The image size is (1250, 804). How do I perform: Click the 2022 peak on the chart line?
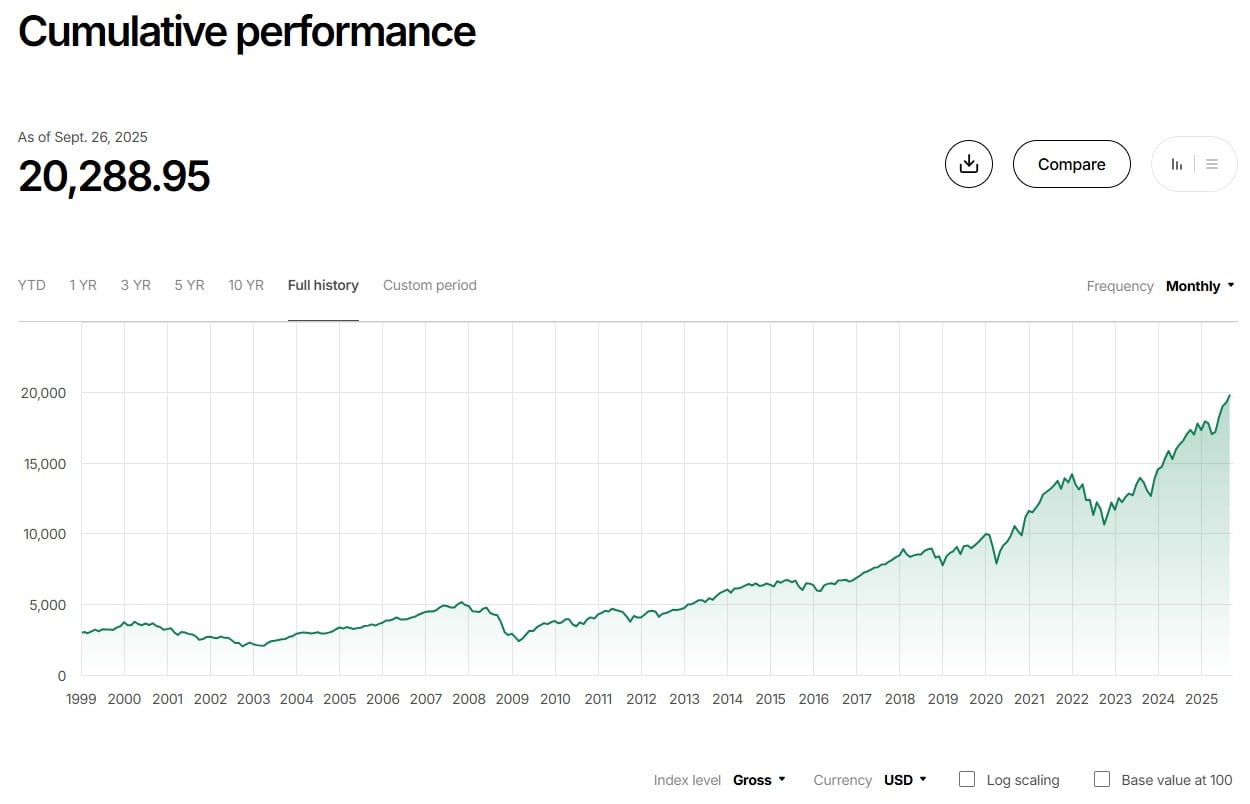coord(1072,475)
